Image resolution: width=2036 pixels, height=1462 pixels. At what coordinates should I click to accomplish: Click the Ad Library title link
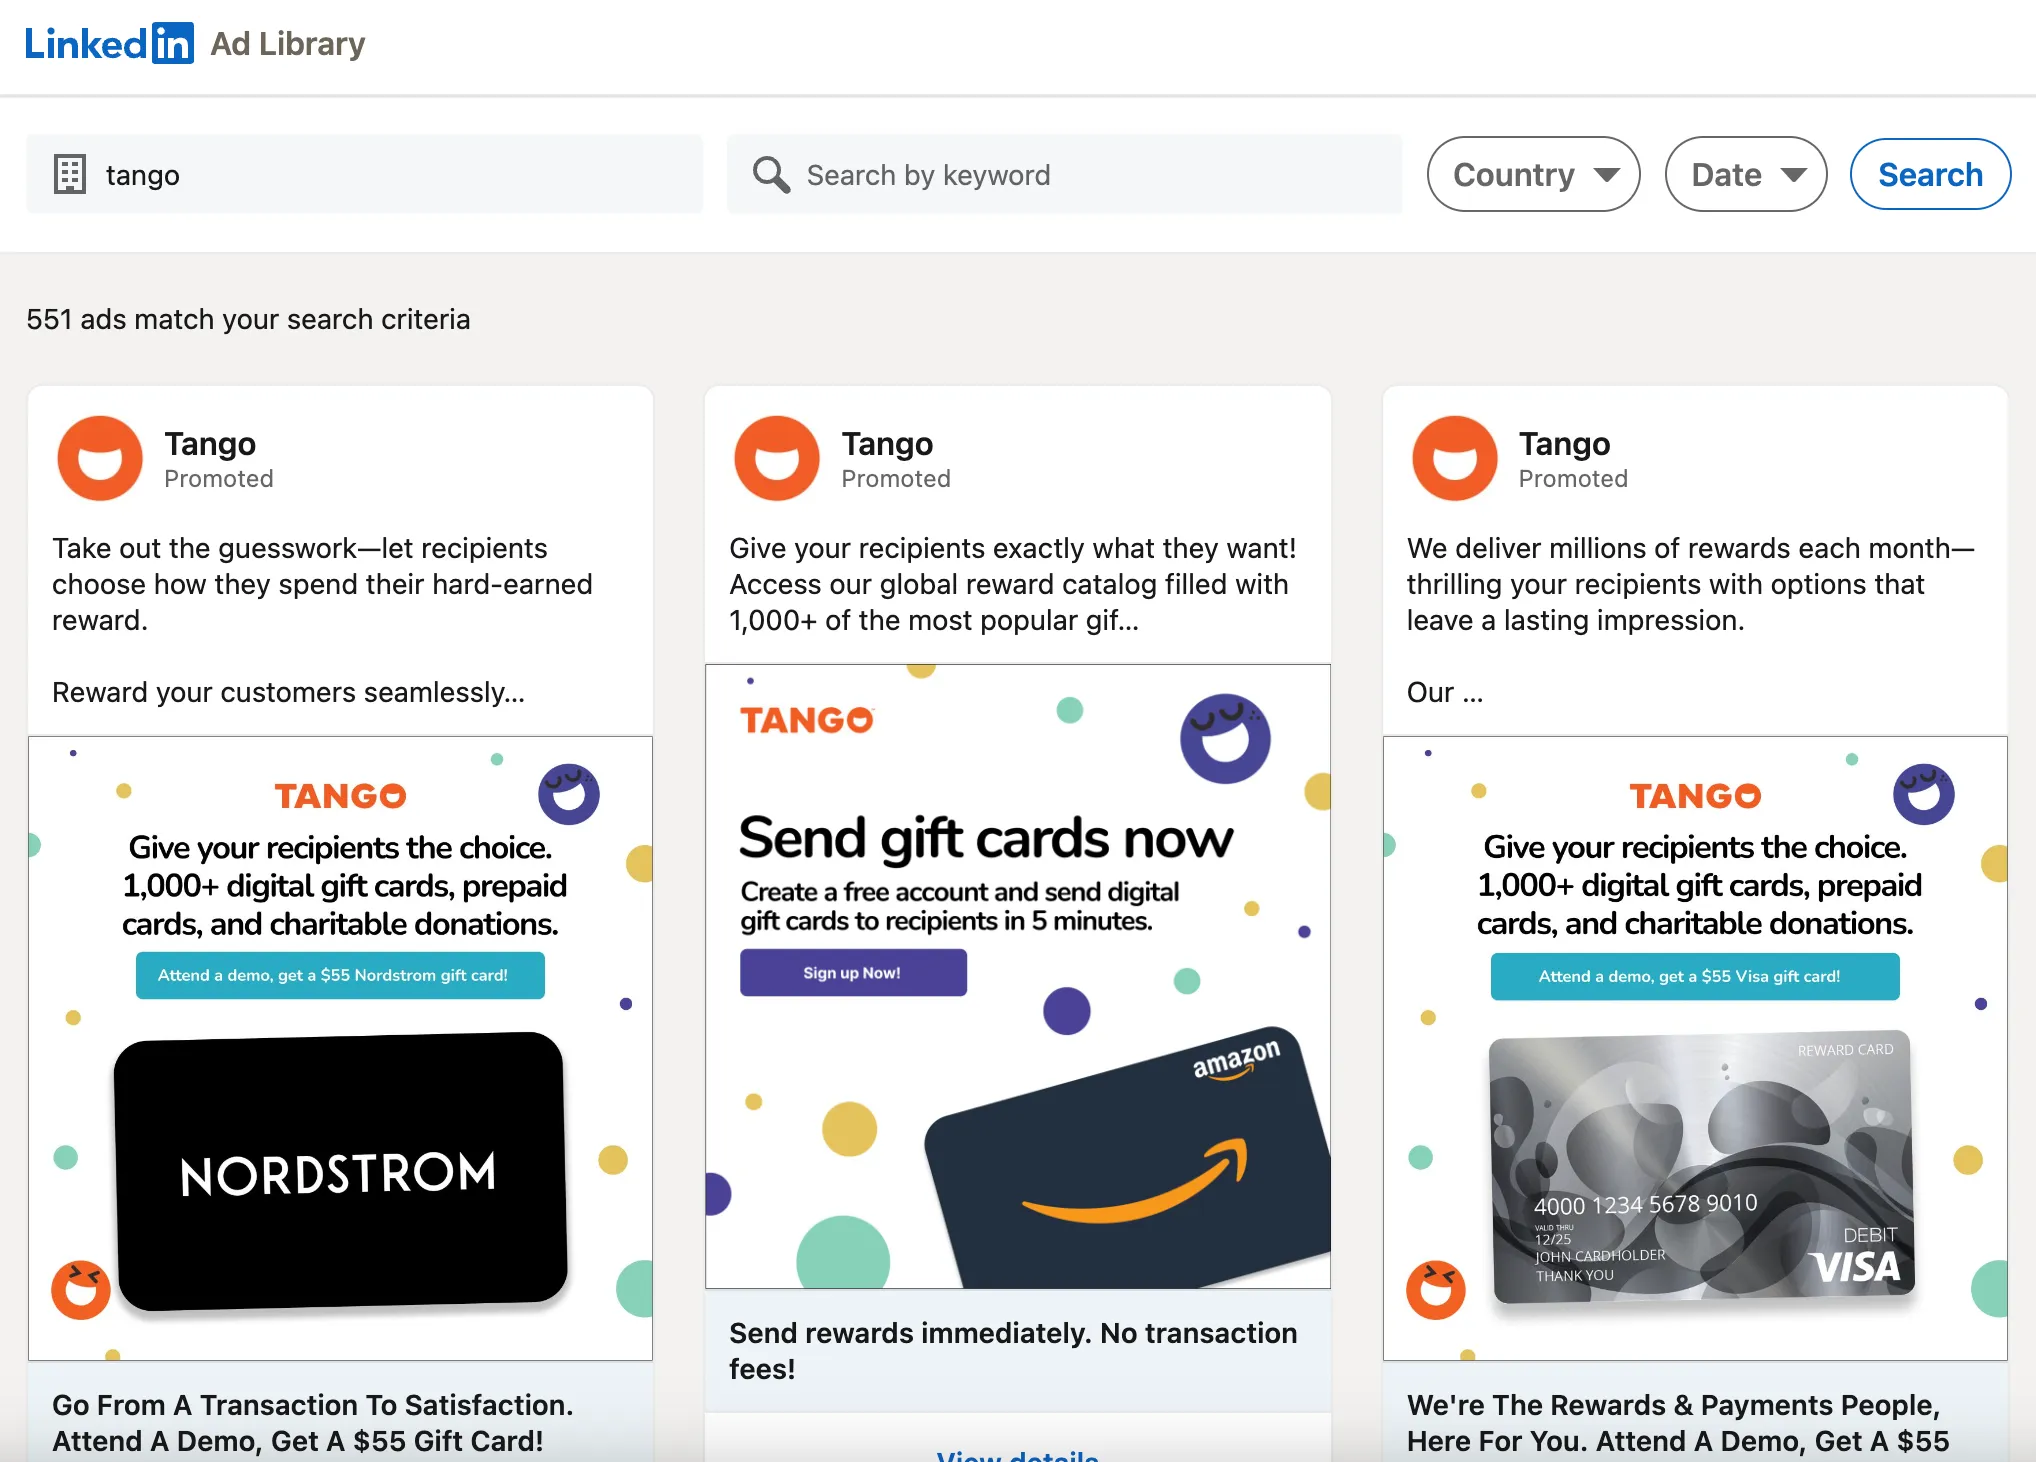pyautogui.click(x=288, y=44)
